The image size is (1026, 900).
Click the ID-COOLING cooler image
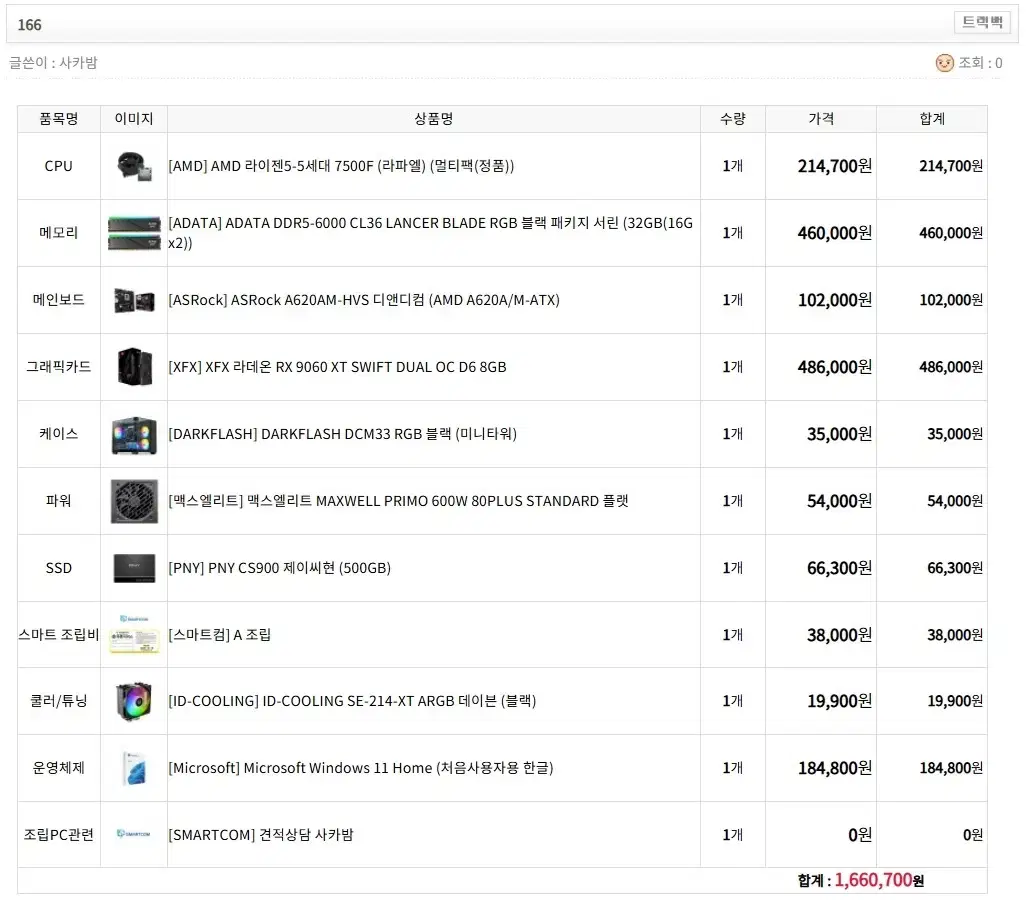coord(134,700)
